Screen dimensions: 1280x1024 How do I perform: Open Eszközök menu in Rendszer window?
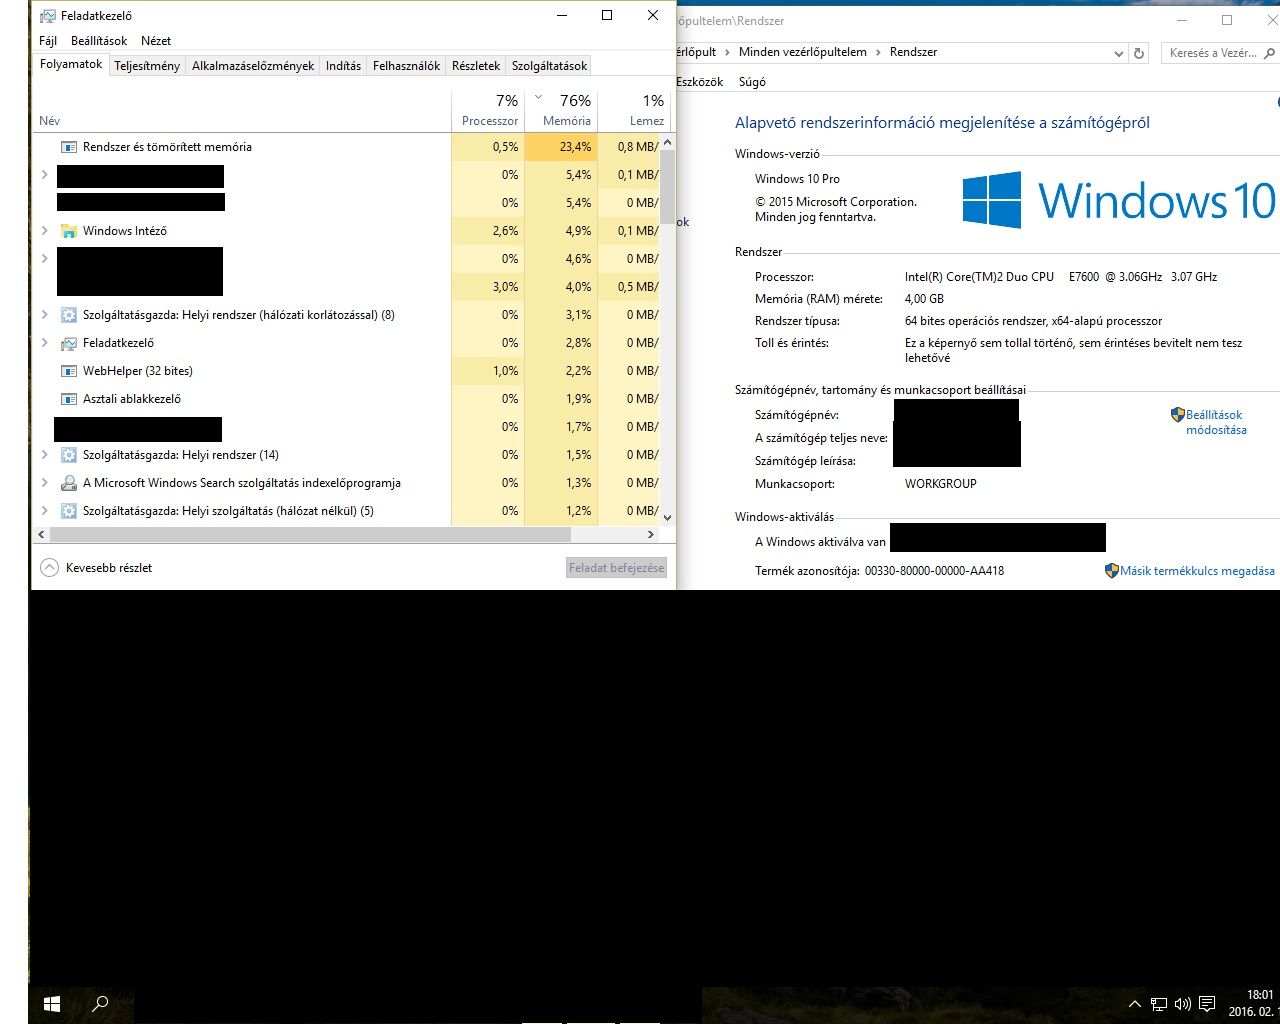tap(699, 82)
